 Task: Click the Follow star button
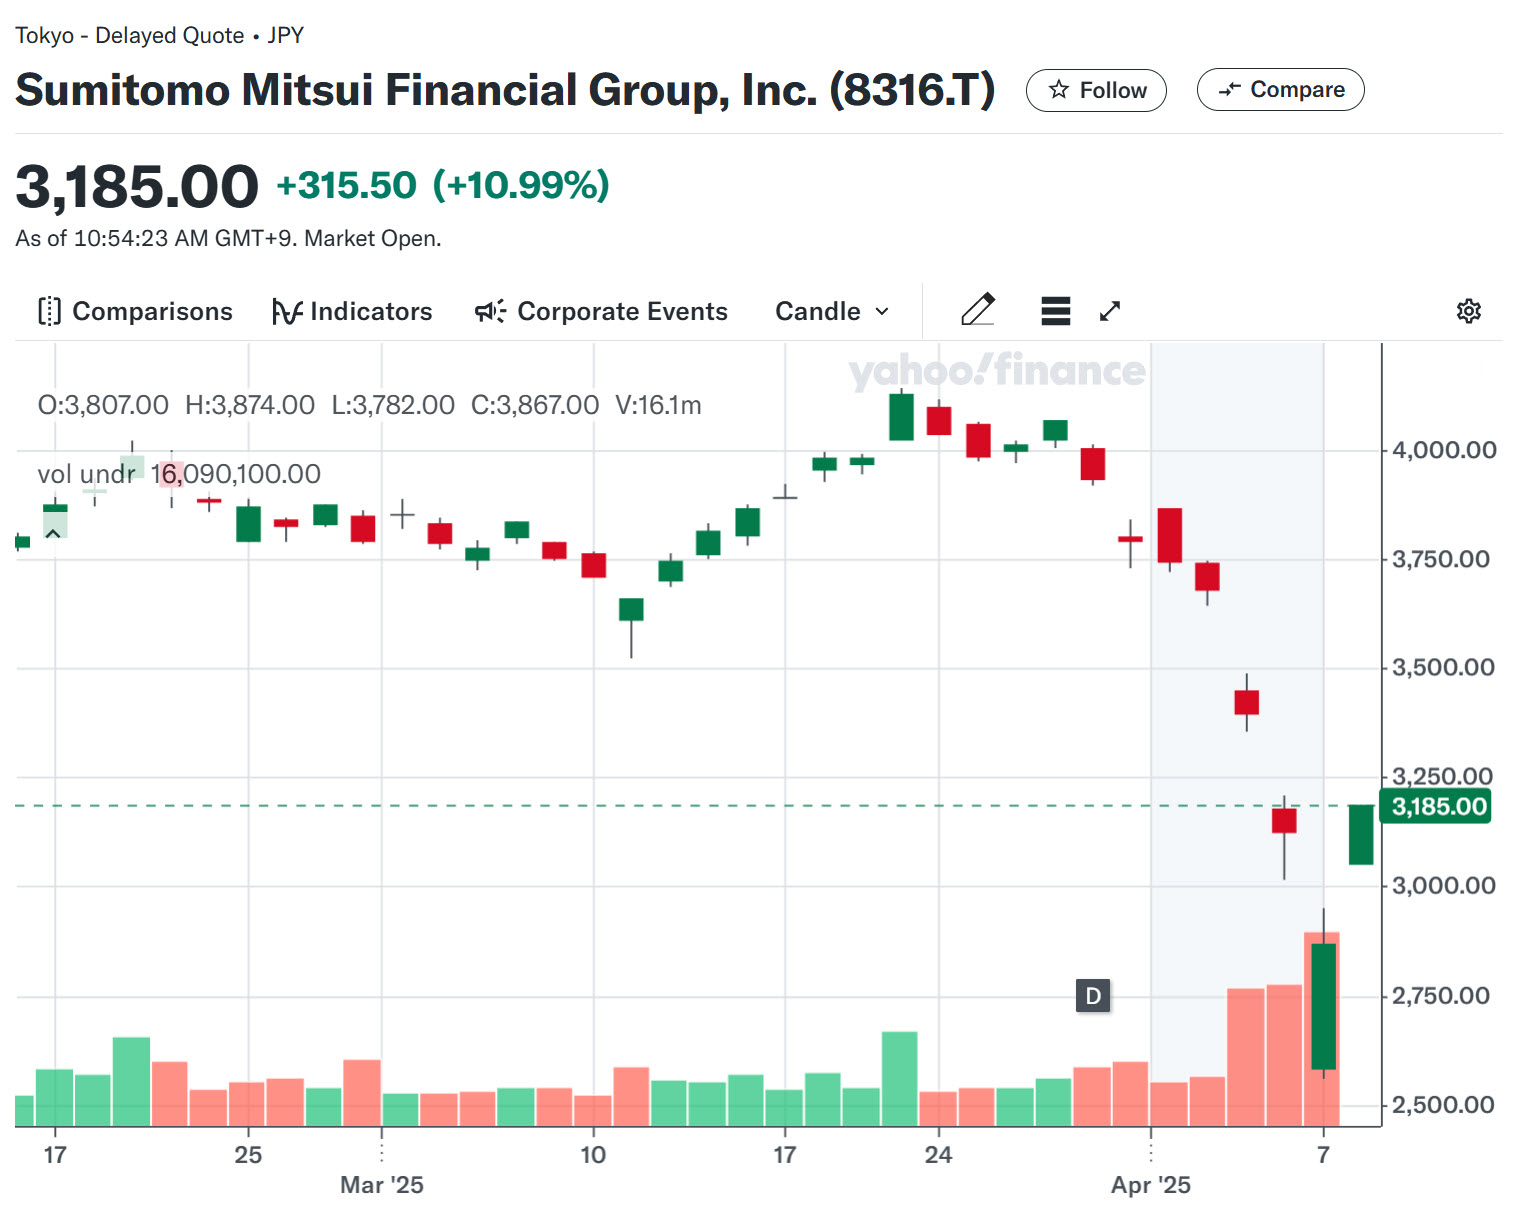[1096, 90]
